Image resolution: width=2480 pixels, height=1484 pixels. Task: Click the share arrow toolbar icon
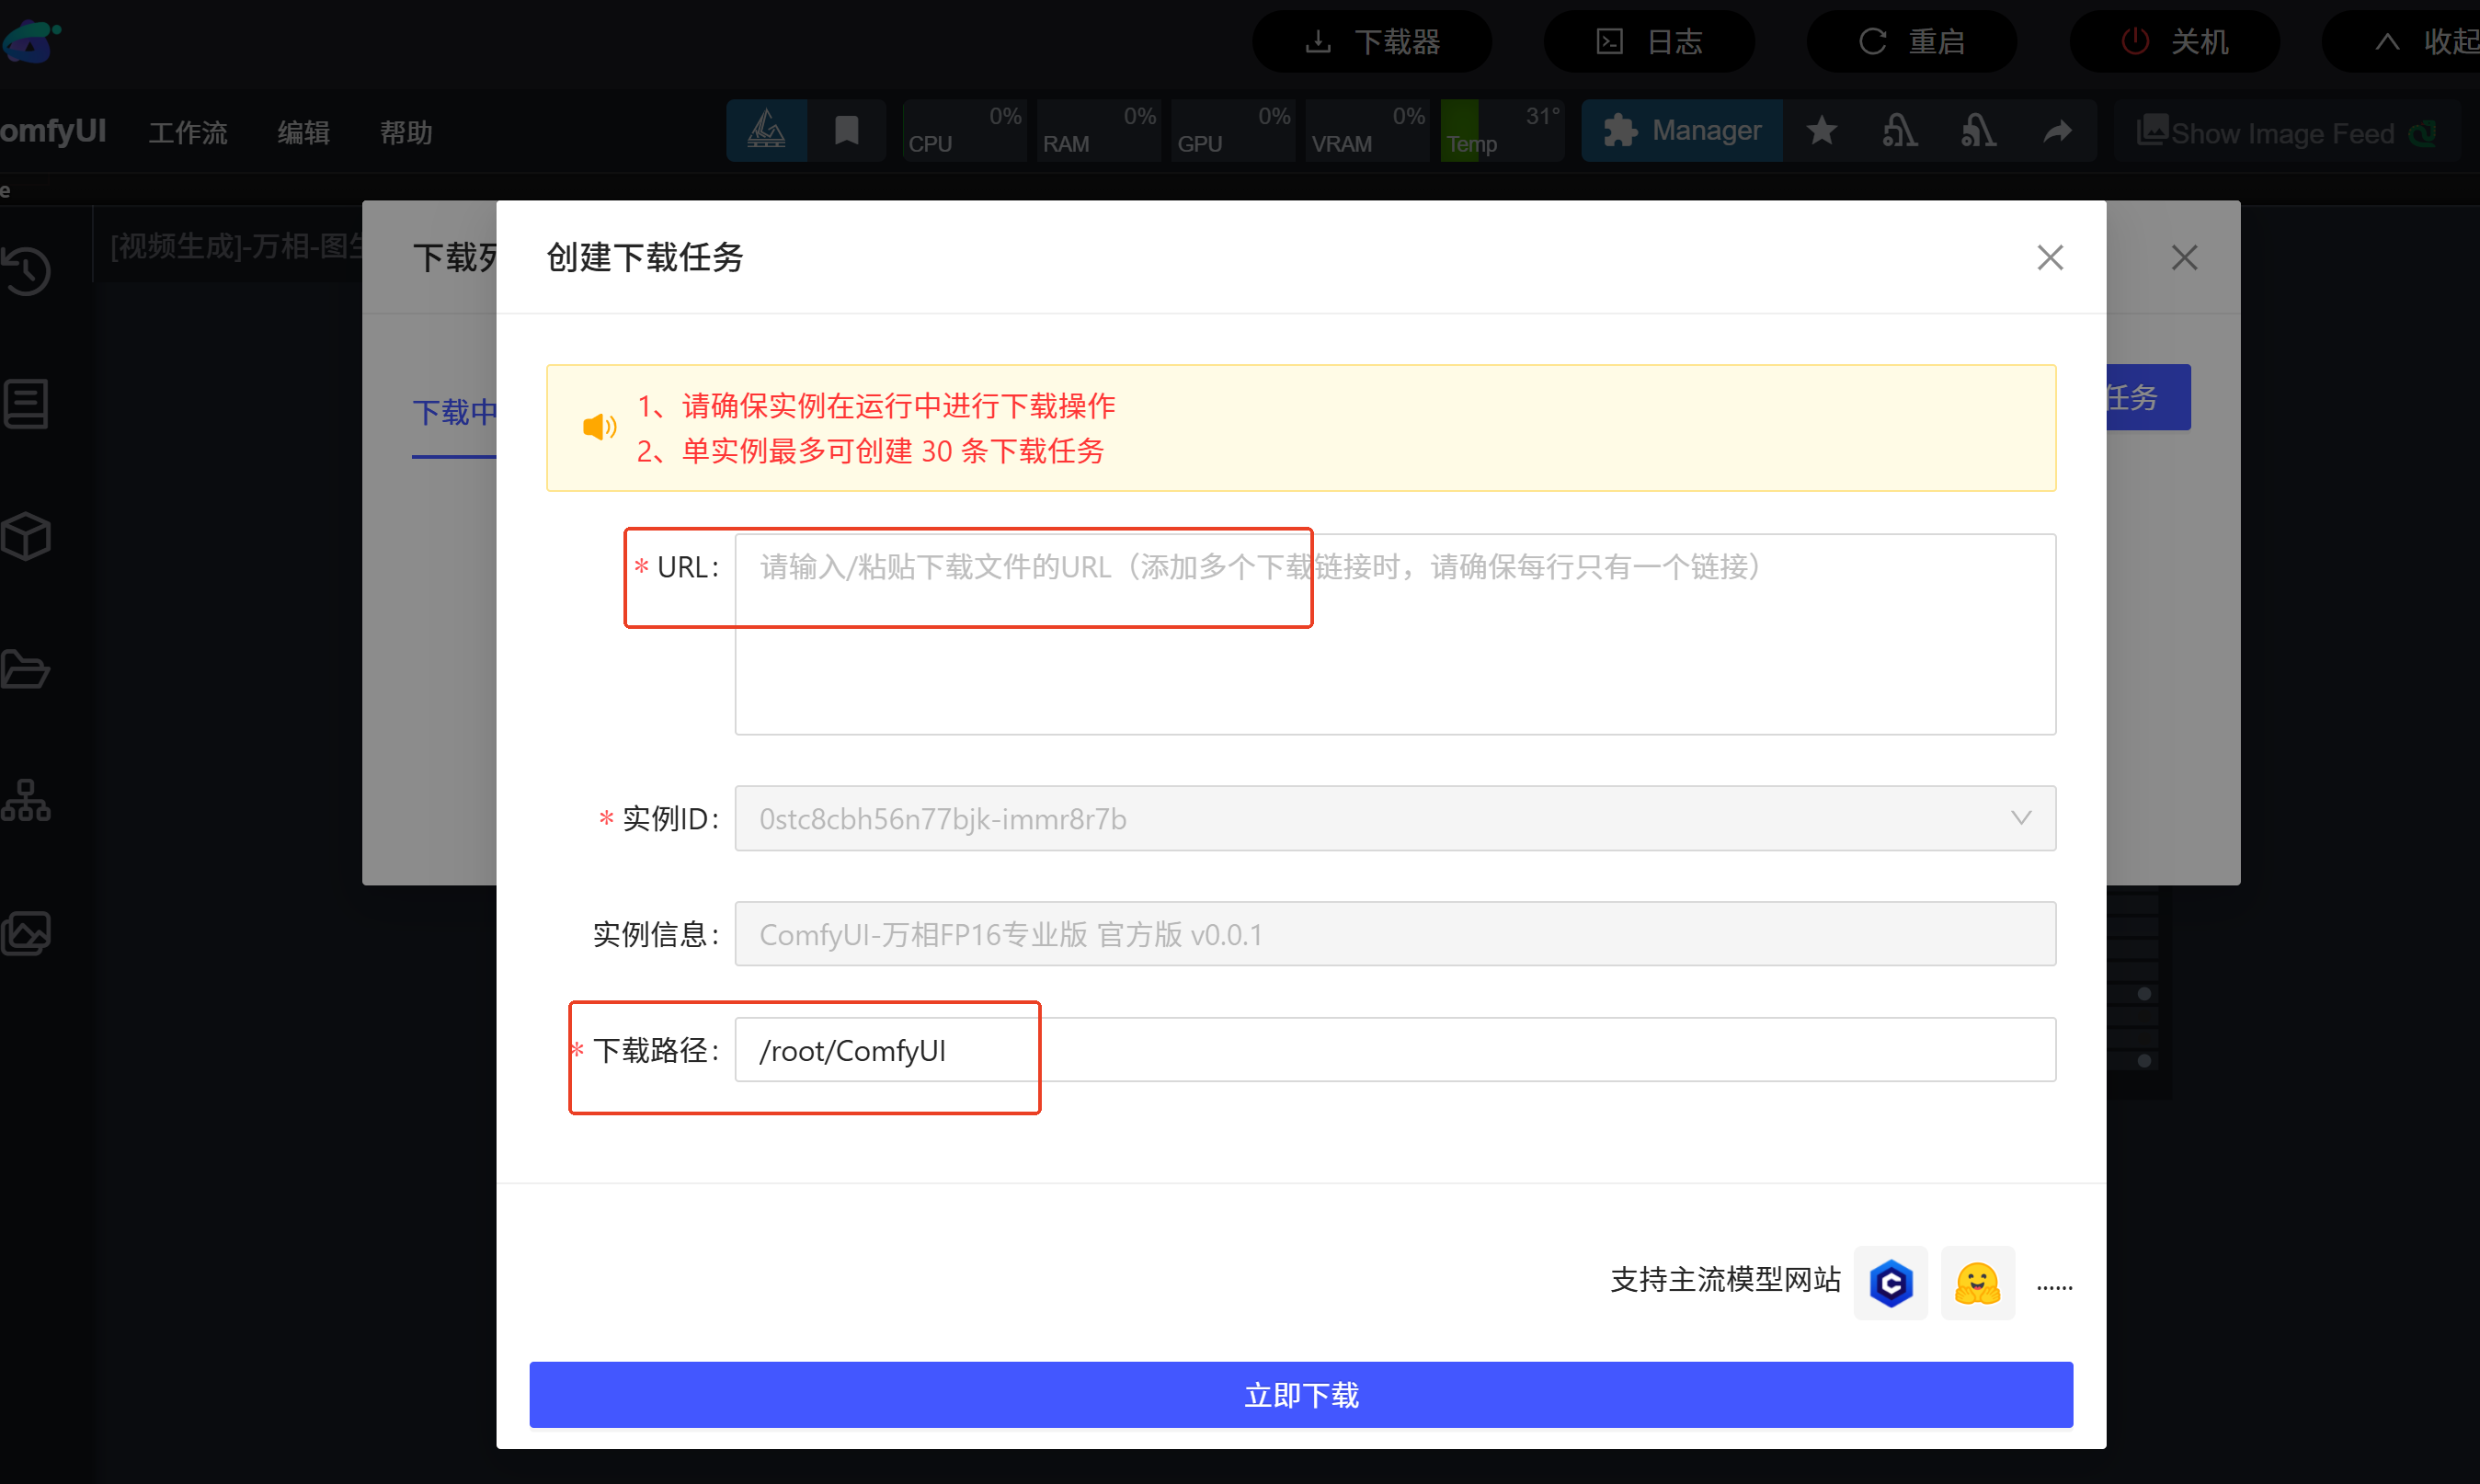click(2057, 131)
